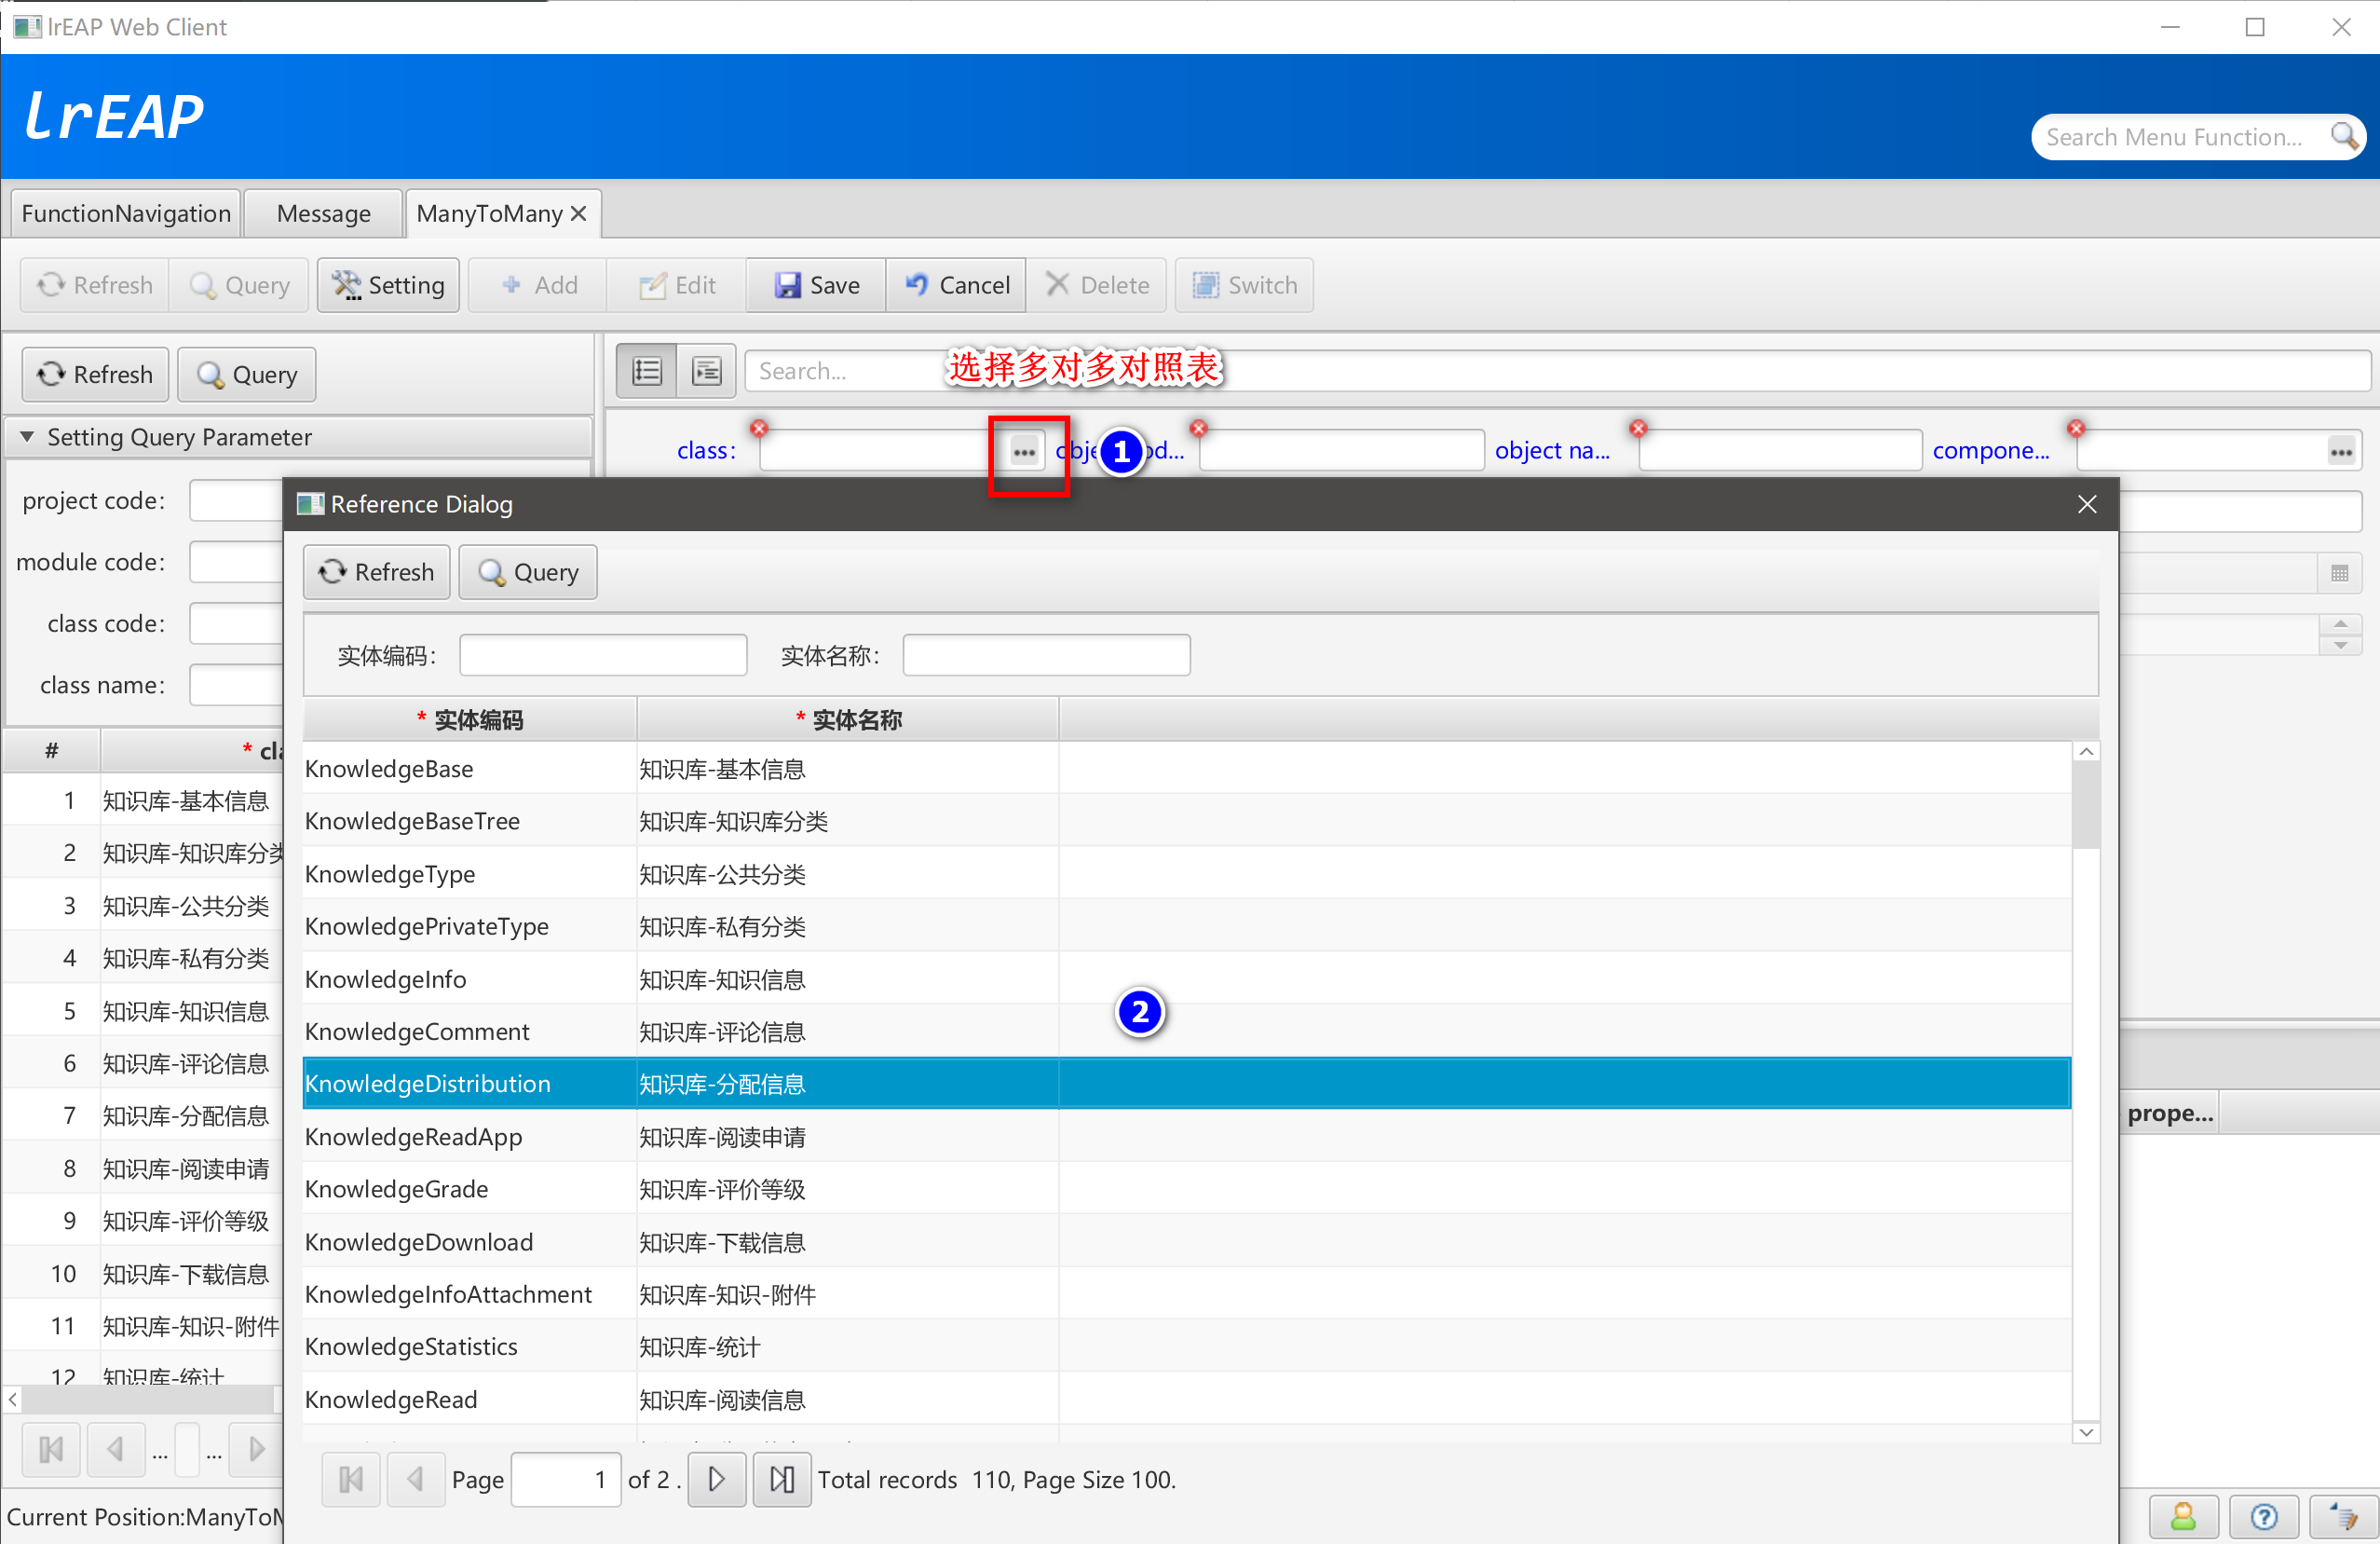Sort by 实体编码 column header
The width and height of the screenshot is (2380, 1544).
[470, 719]
